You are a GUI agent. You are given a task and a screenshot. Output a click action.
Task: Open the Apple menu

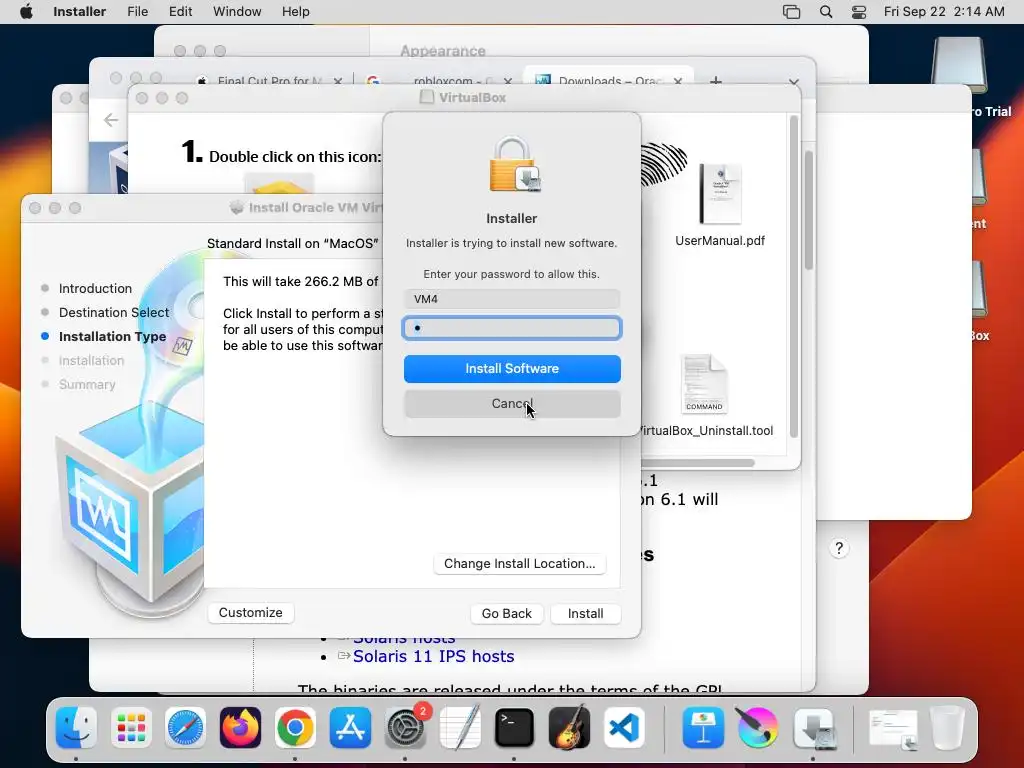tap(26, 12)
